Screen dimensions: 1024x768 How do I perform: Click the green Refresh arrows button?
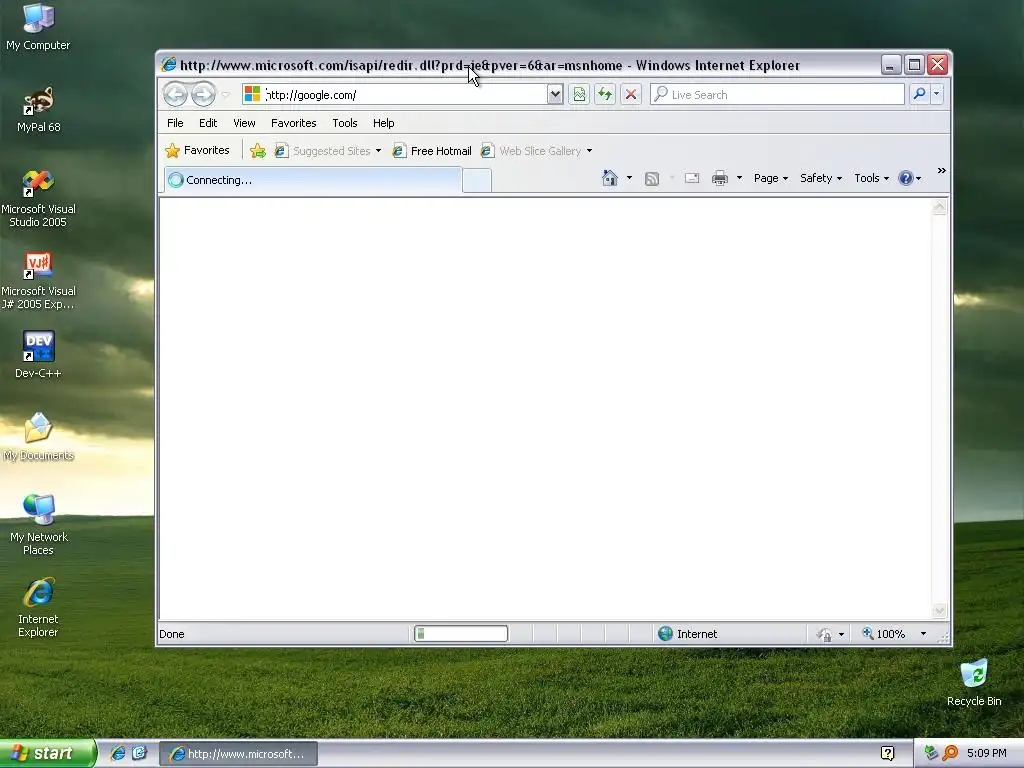[605, 95]
